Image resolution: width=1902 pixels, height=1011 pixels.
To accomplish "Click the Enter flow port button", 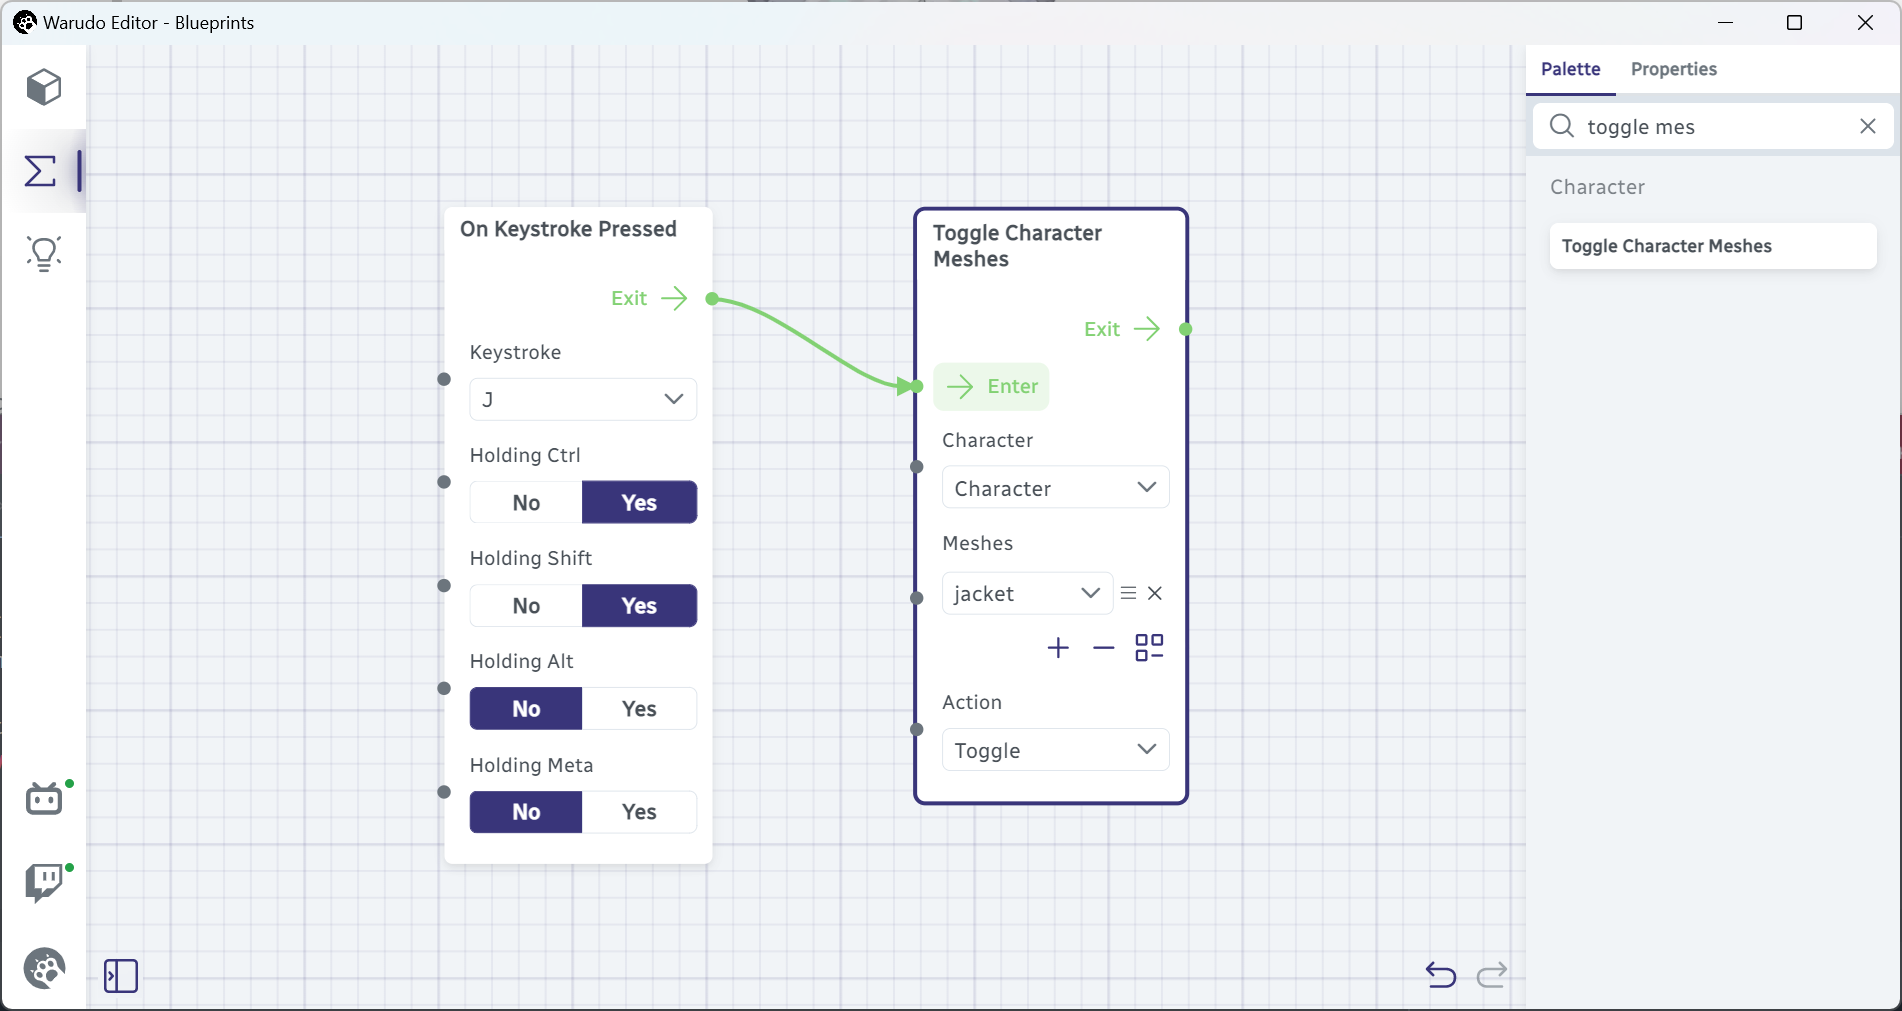I will [x=991, y=387].
